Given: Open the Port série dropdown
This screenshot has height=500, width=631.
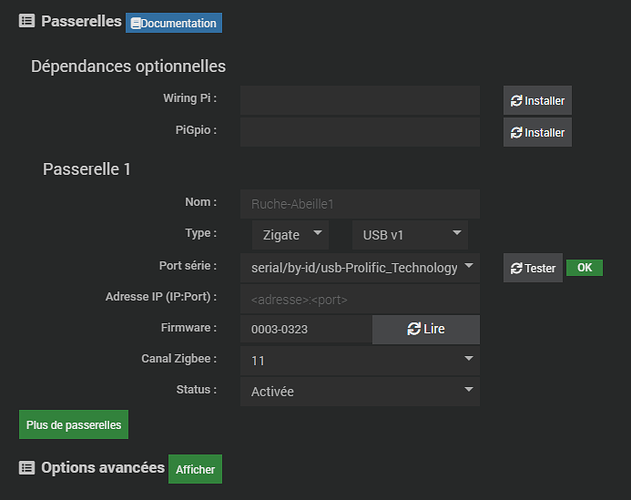Looking at the screenshot, I should tap(360, 268).
